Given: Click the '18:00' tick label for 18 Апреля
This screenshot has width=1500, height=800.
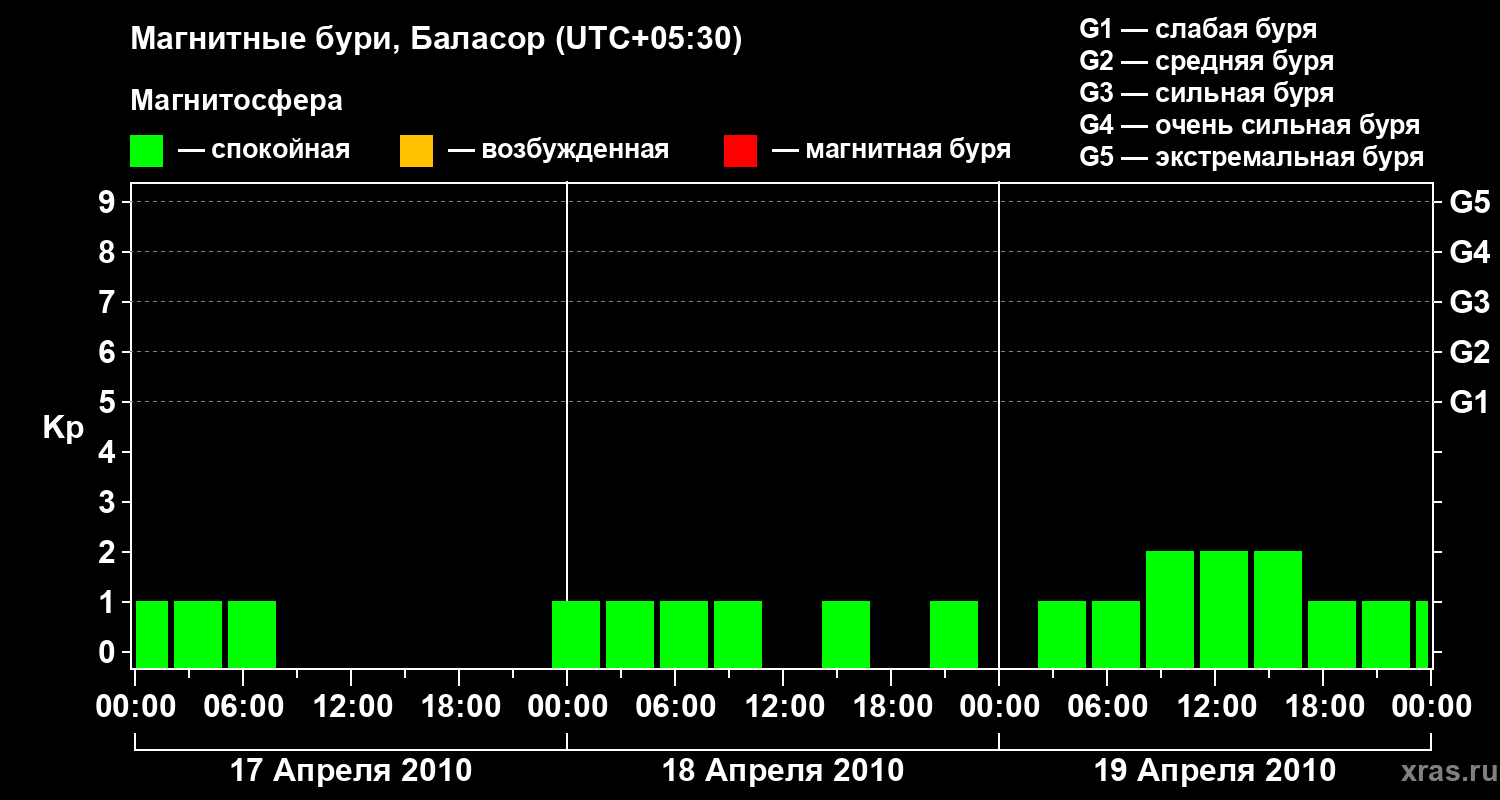Looking at the screenshot, I should pos(891,706).
